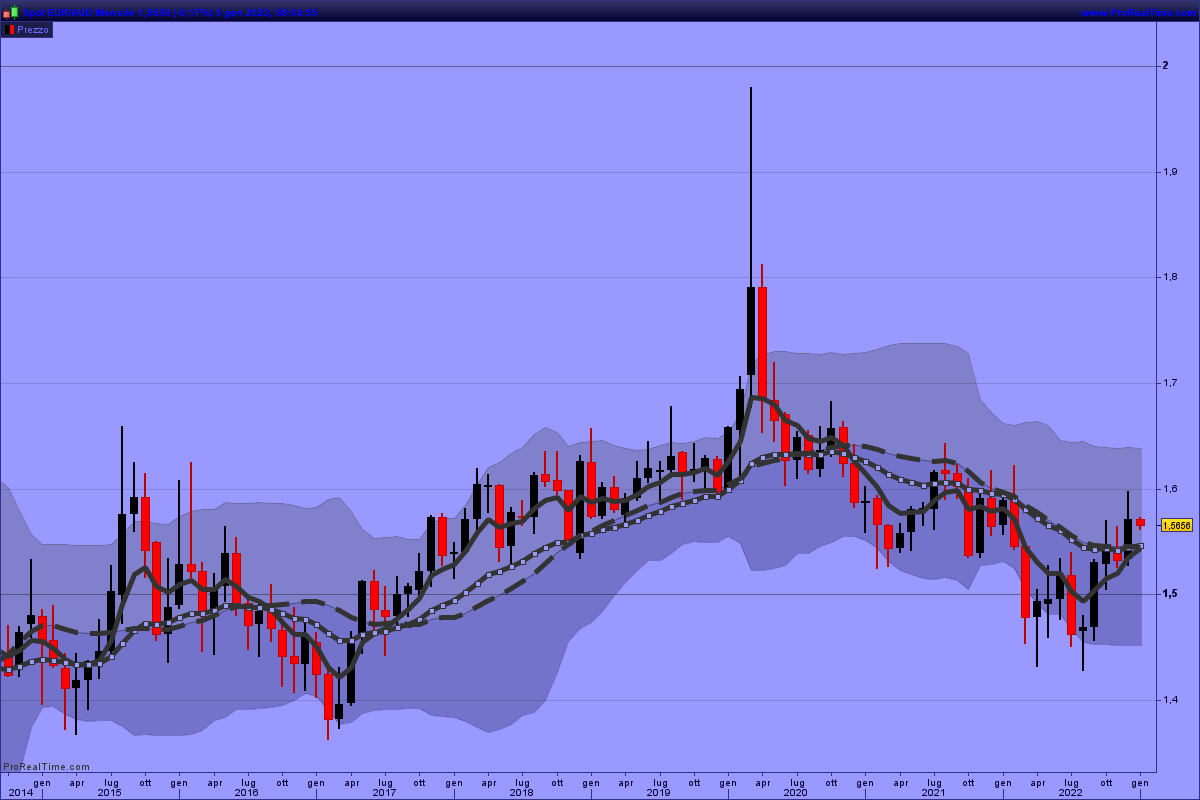Select the 2022 year marker on time axis
The height and width of the screenshot is (800, 1200).
point(1070,793)
